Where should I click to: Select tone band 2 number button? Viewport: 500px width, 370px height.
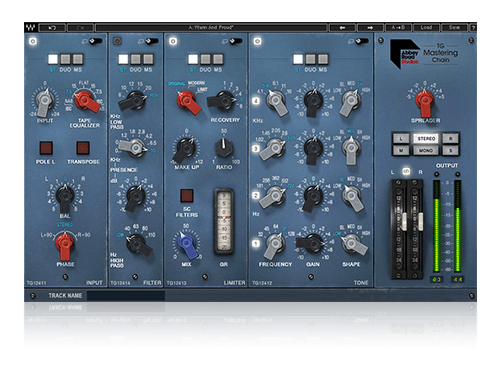256,195
